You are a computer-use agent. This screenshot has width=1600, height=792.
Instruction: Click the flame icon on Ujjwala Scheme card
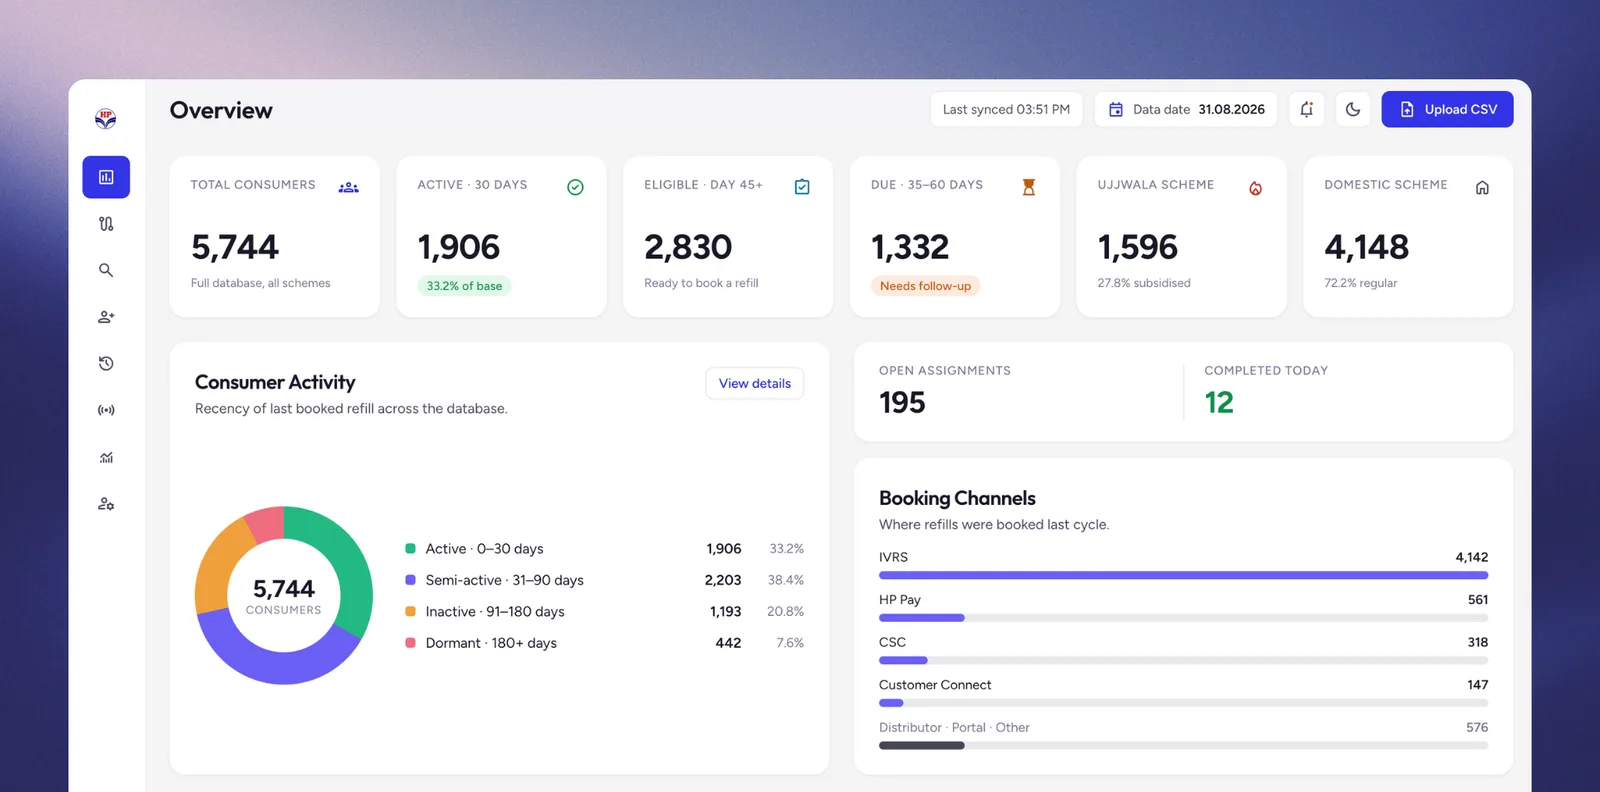coord(1255,187)
